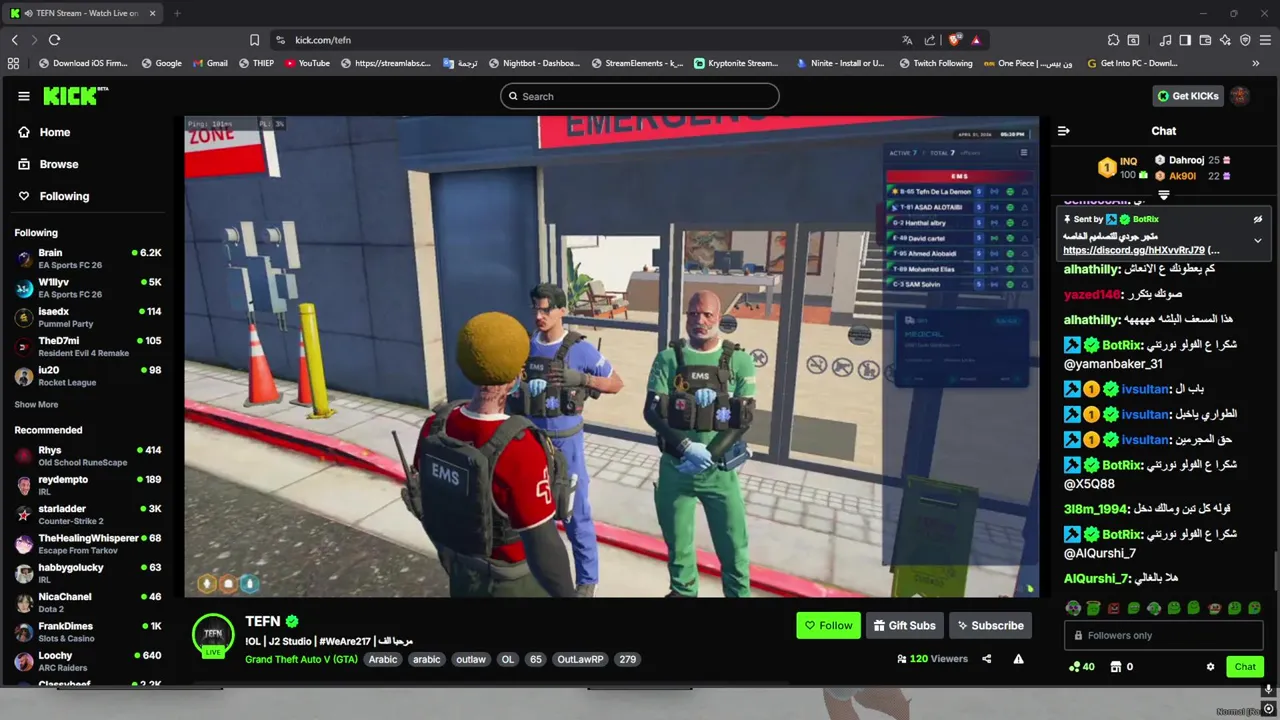The height and width of the screenshot is (720, 1280).
Task: Toggle the browser sidebar panel icon
Action: 1185,40
